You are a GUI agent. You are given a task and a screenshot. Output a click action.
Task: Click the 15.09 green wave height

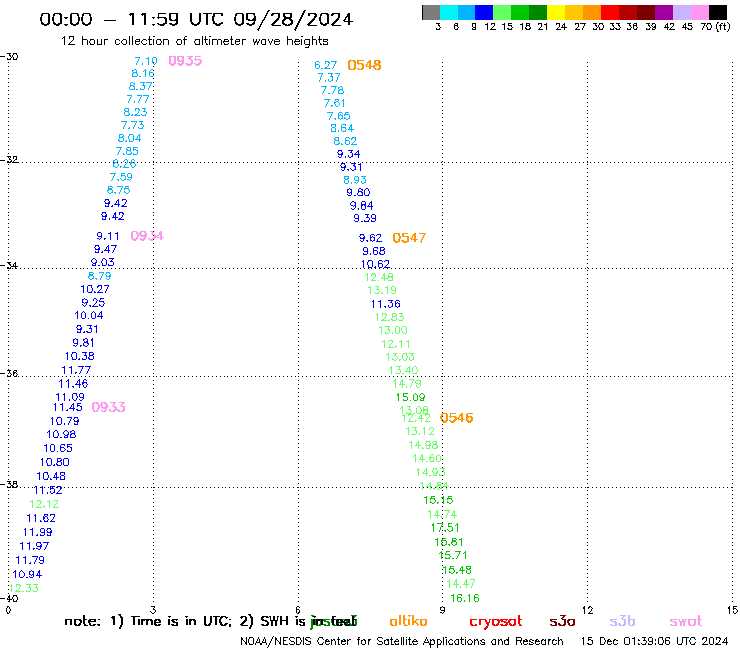pyautogui.click(x=410, y=397)
